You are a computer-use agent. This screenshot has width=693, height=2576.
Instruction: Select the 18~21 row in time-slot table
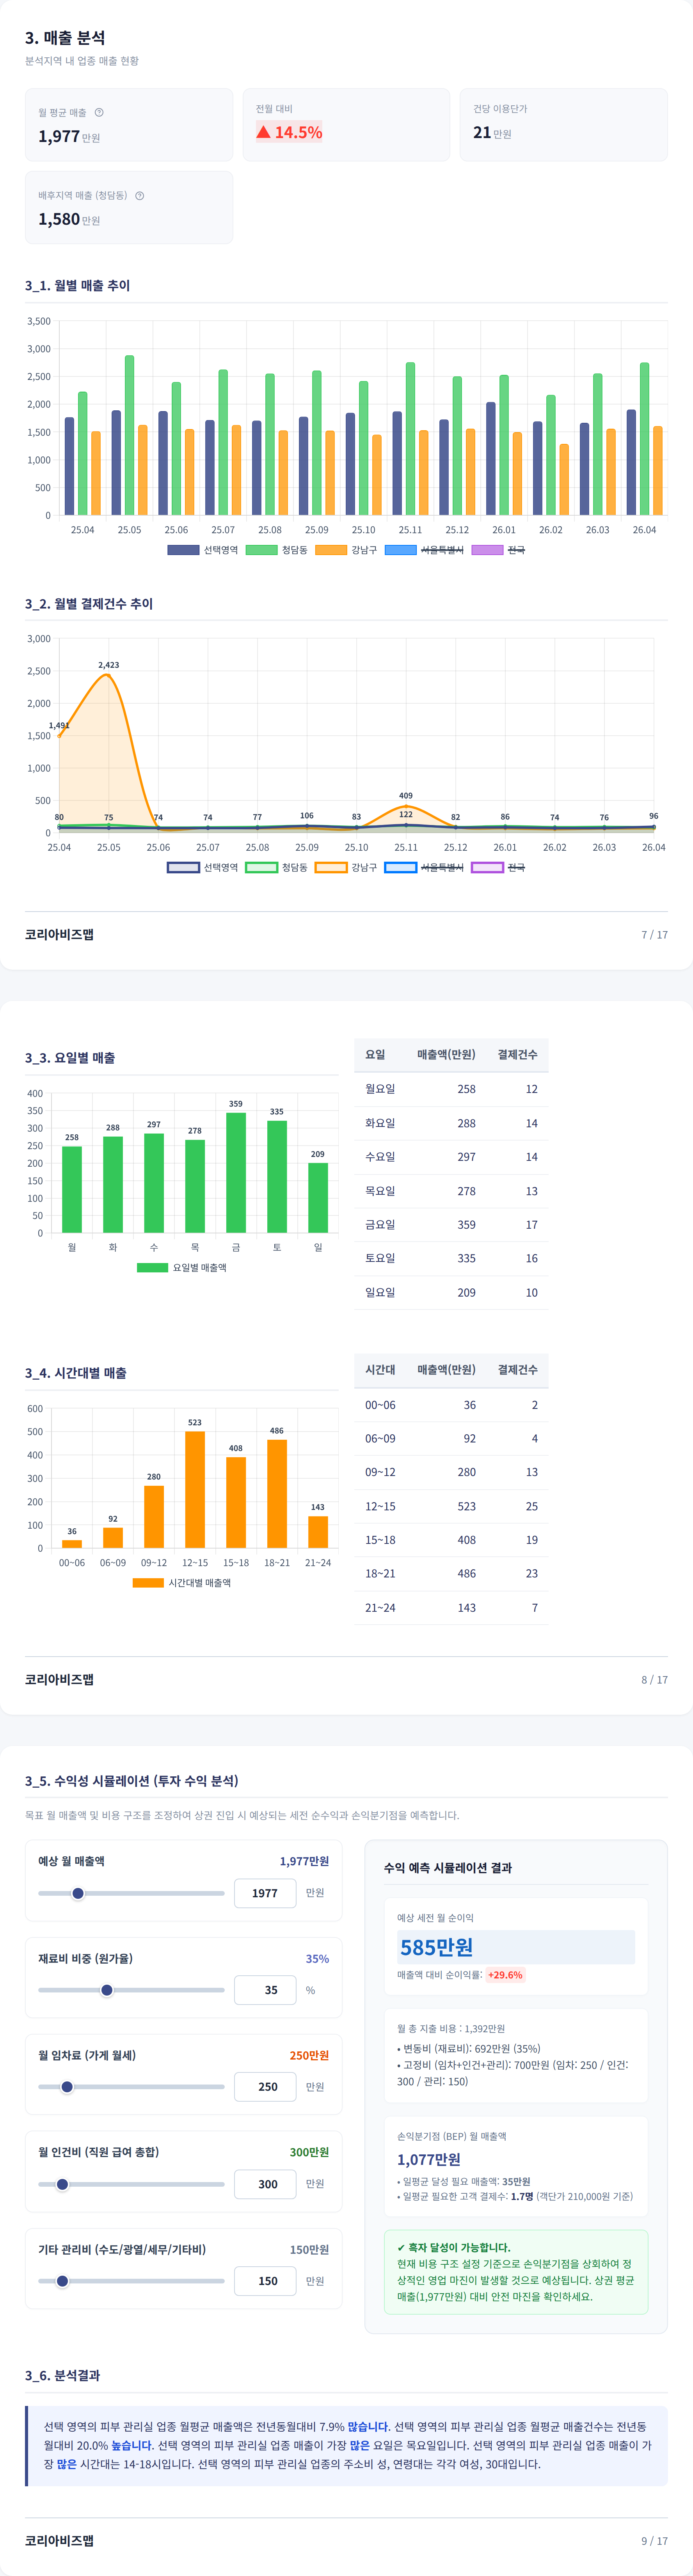point(451,1573)
